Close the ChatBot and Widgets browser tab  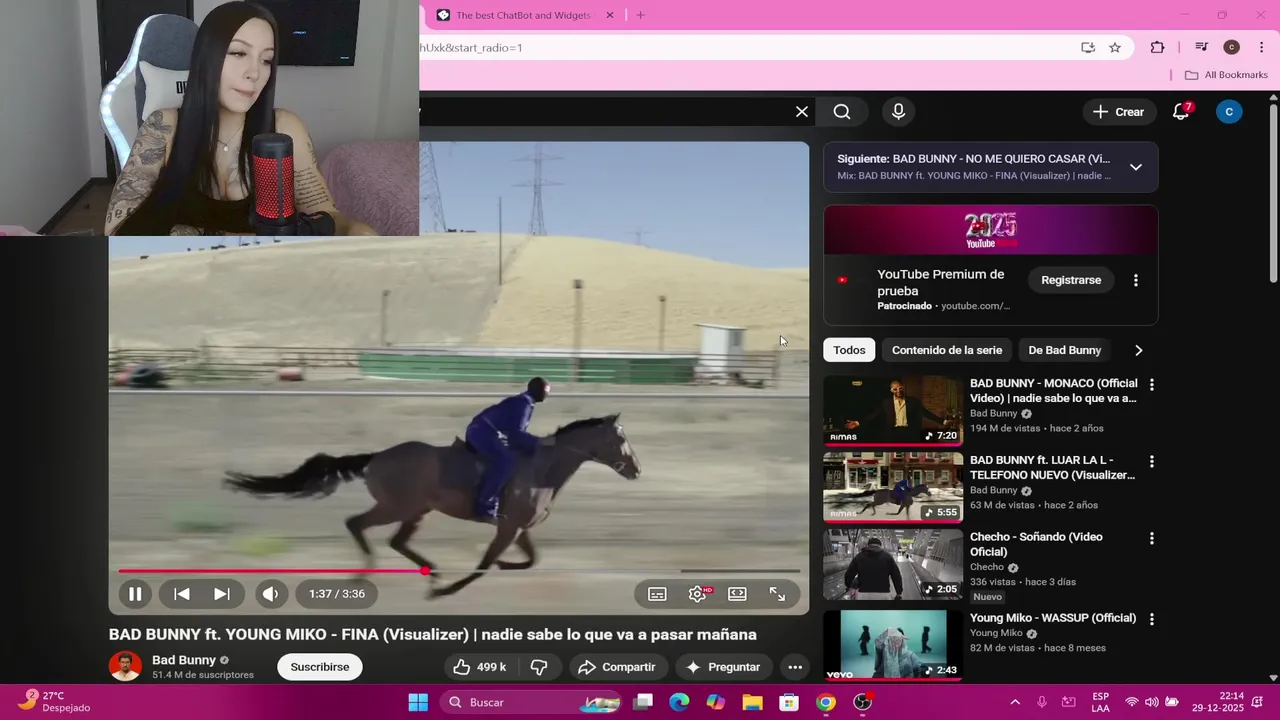pyautogui.click(x=609, y=15)
